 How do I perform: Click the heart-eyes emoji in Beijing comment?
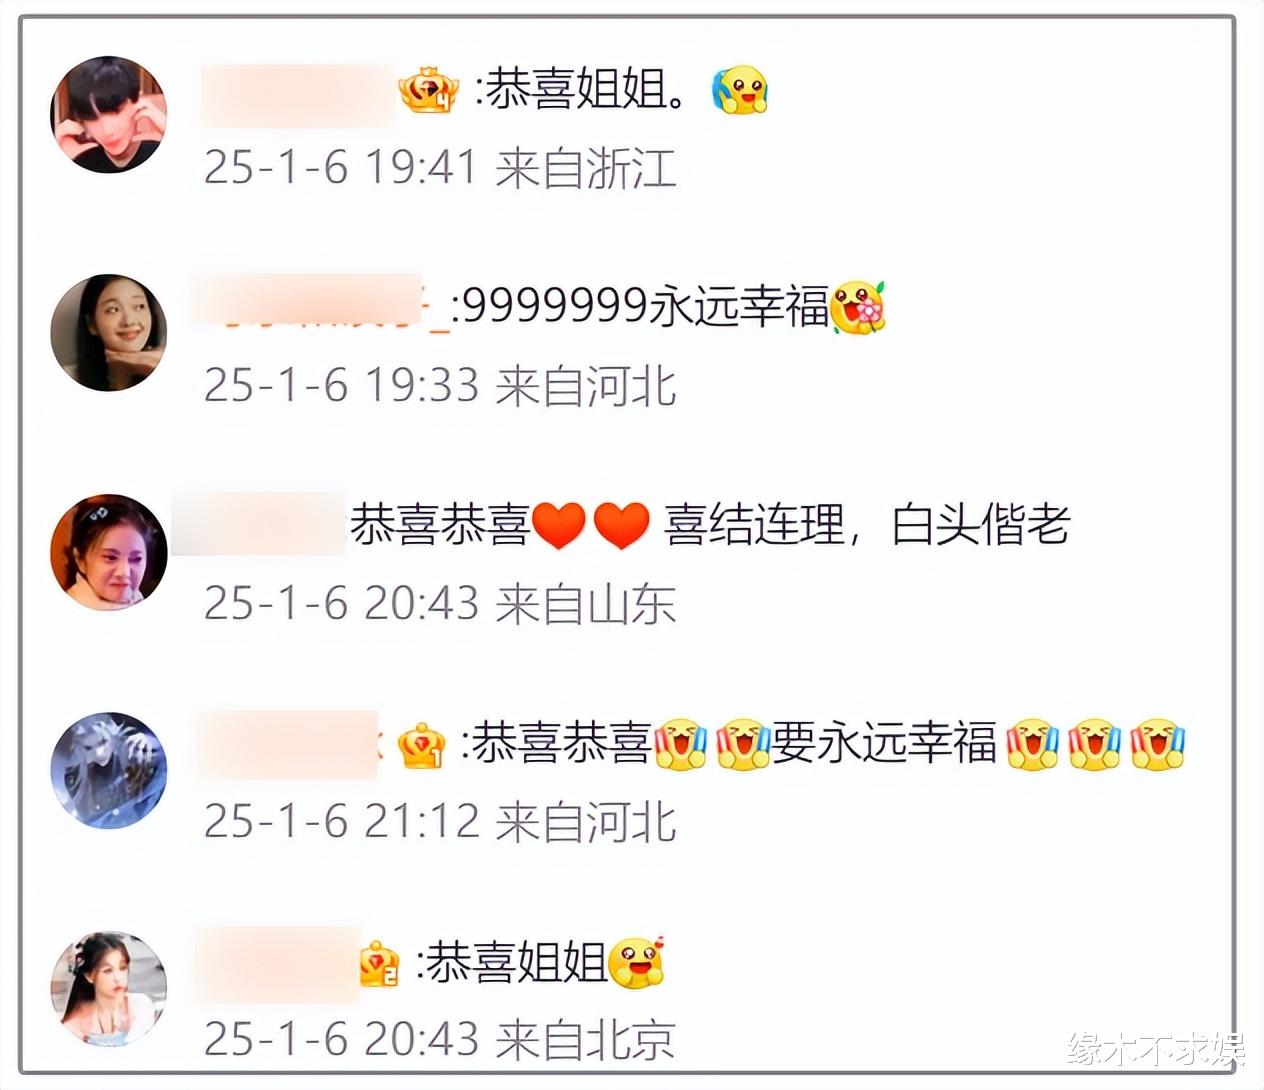tap(637, 963)
